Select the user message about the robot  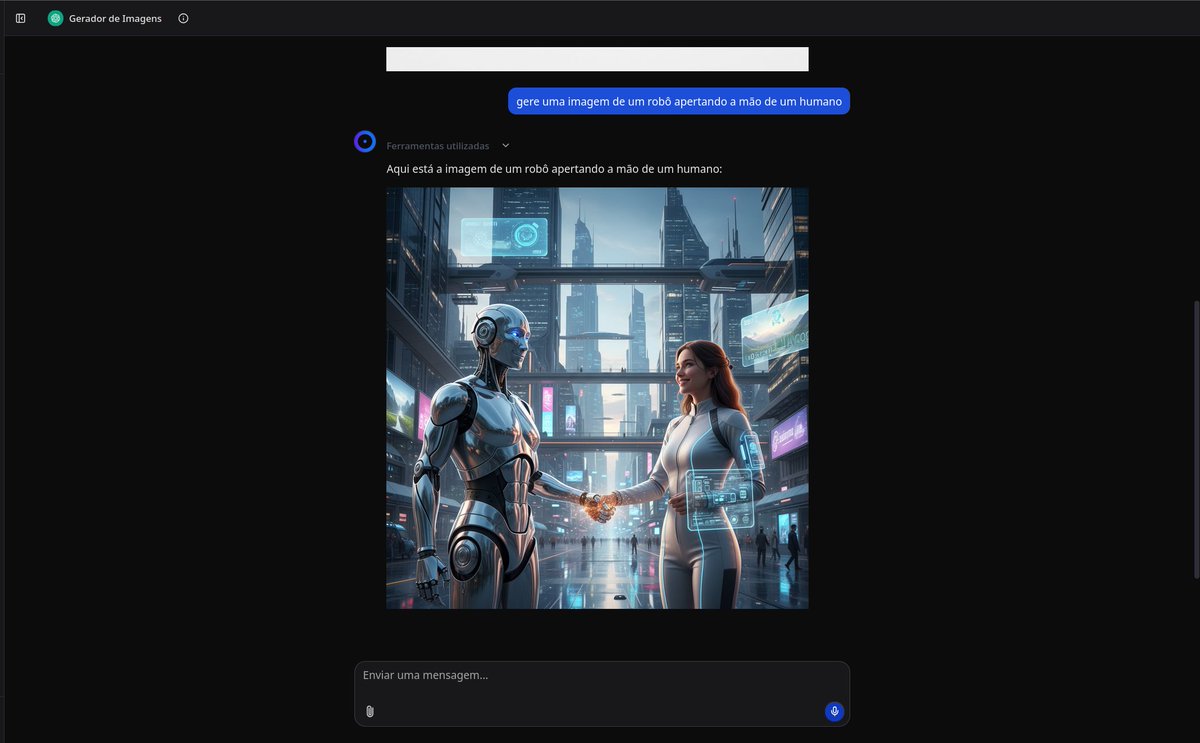[679, 101]
